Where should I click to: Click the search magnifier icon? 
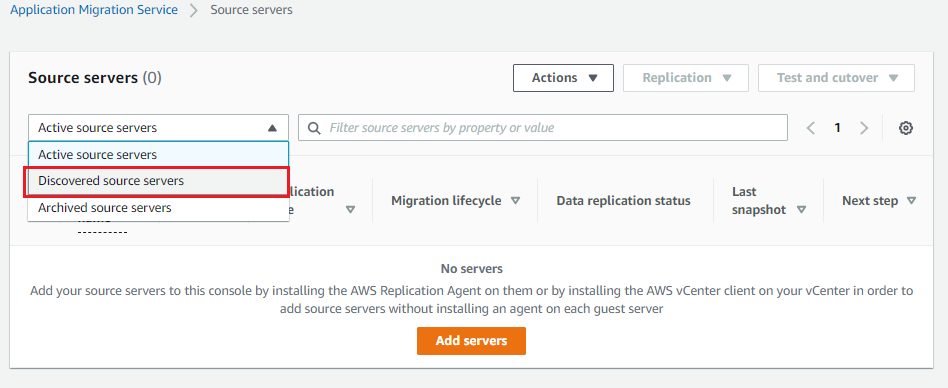point(314,128)
